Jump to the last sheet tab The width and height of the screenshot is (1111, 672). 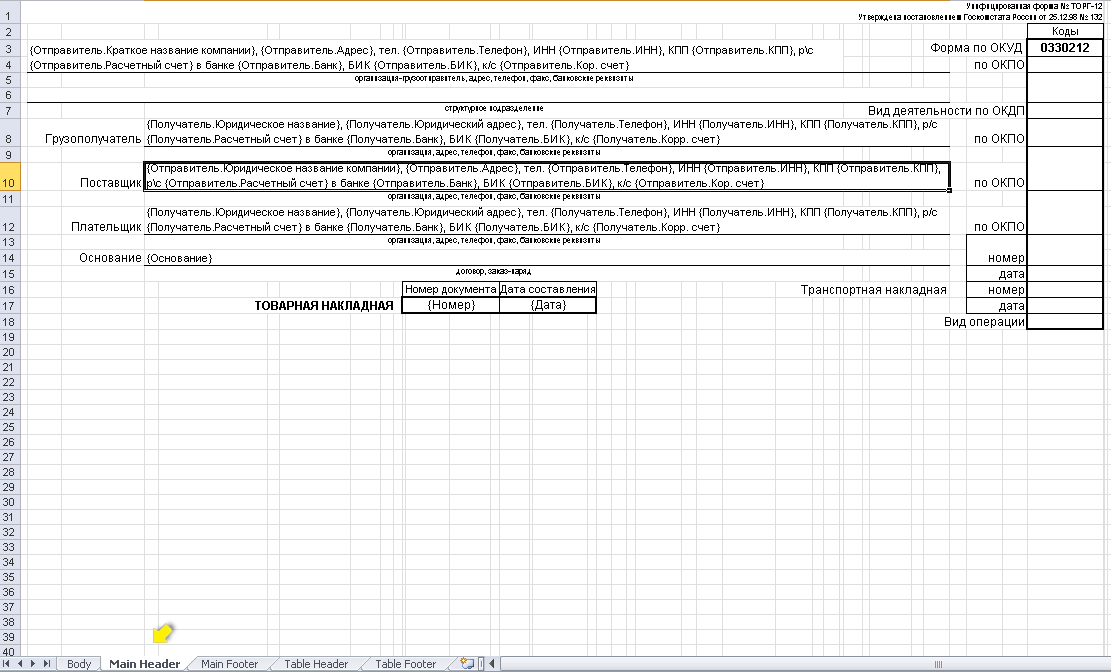point(47,664)
